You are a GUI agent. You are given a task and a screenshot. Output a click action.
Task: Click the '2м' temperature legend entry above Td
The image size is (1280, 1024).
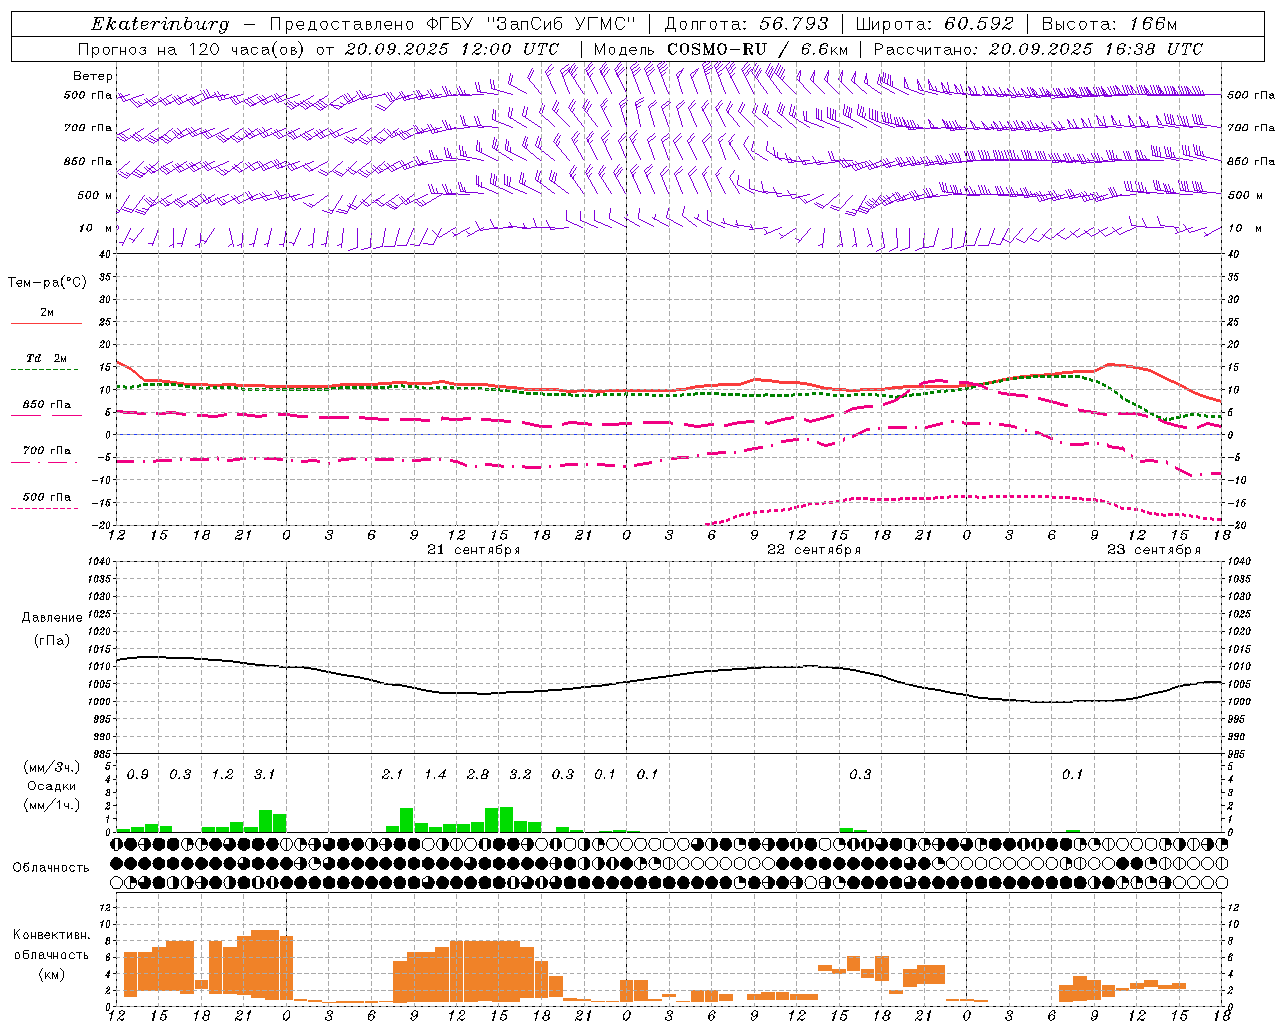pyautogui.click(x=47, y=312)
